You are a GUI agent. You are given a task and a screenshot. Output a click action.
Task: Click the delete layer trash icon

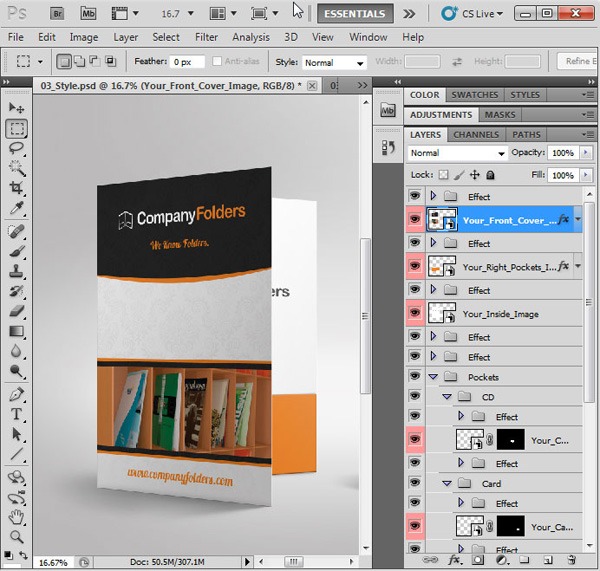(571, 561)
